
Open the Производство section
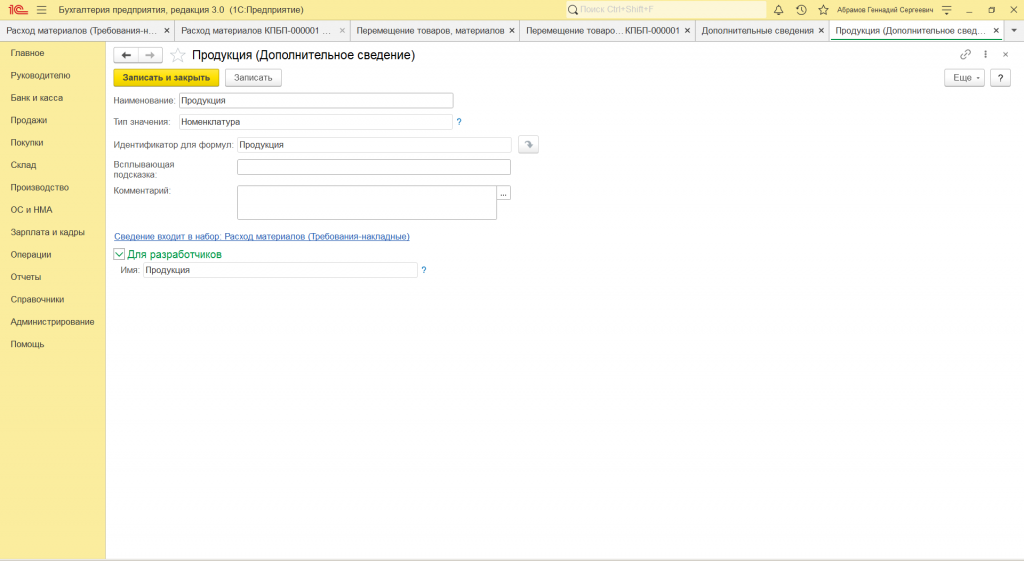[x=40, y=187]
